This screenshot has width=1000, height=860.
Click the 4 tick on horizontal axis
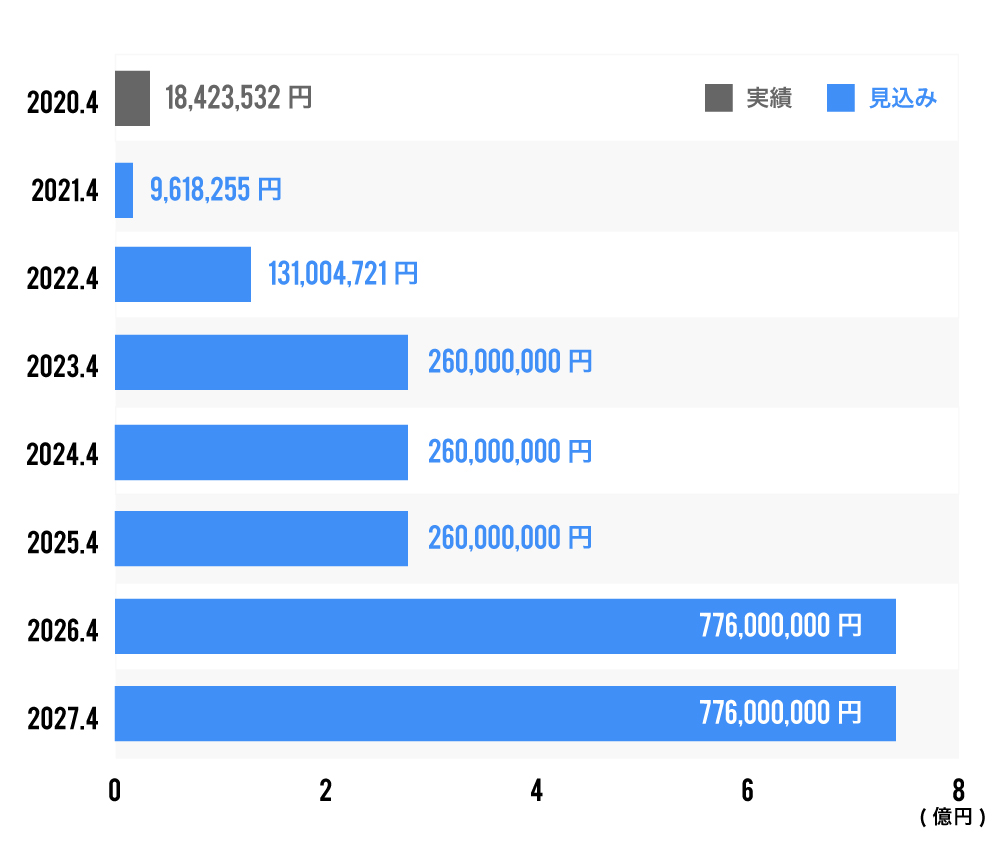(537, 791)
